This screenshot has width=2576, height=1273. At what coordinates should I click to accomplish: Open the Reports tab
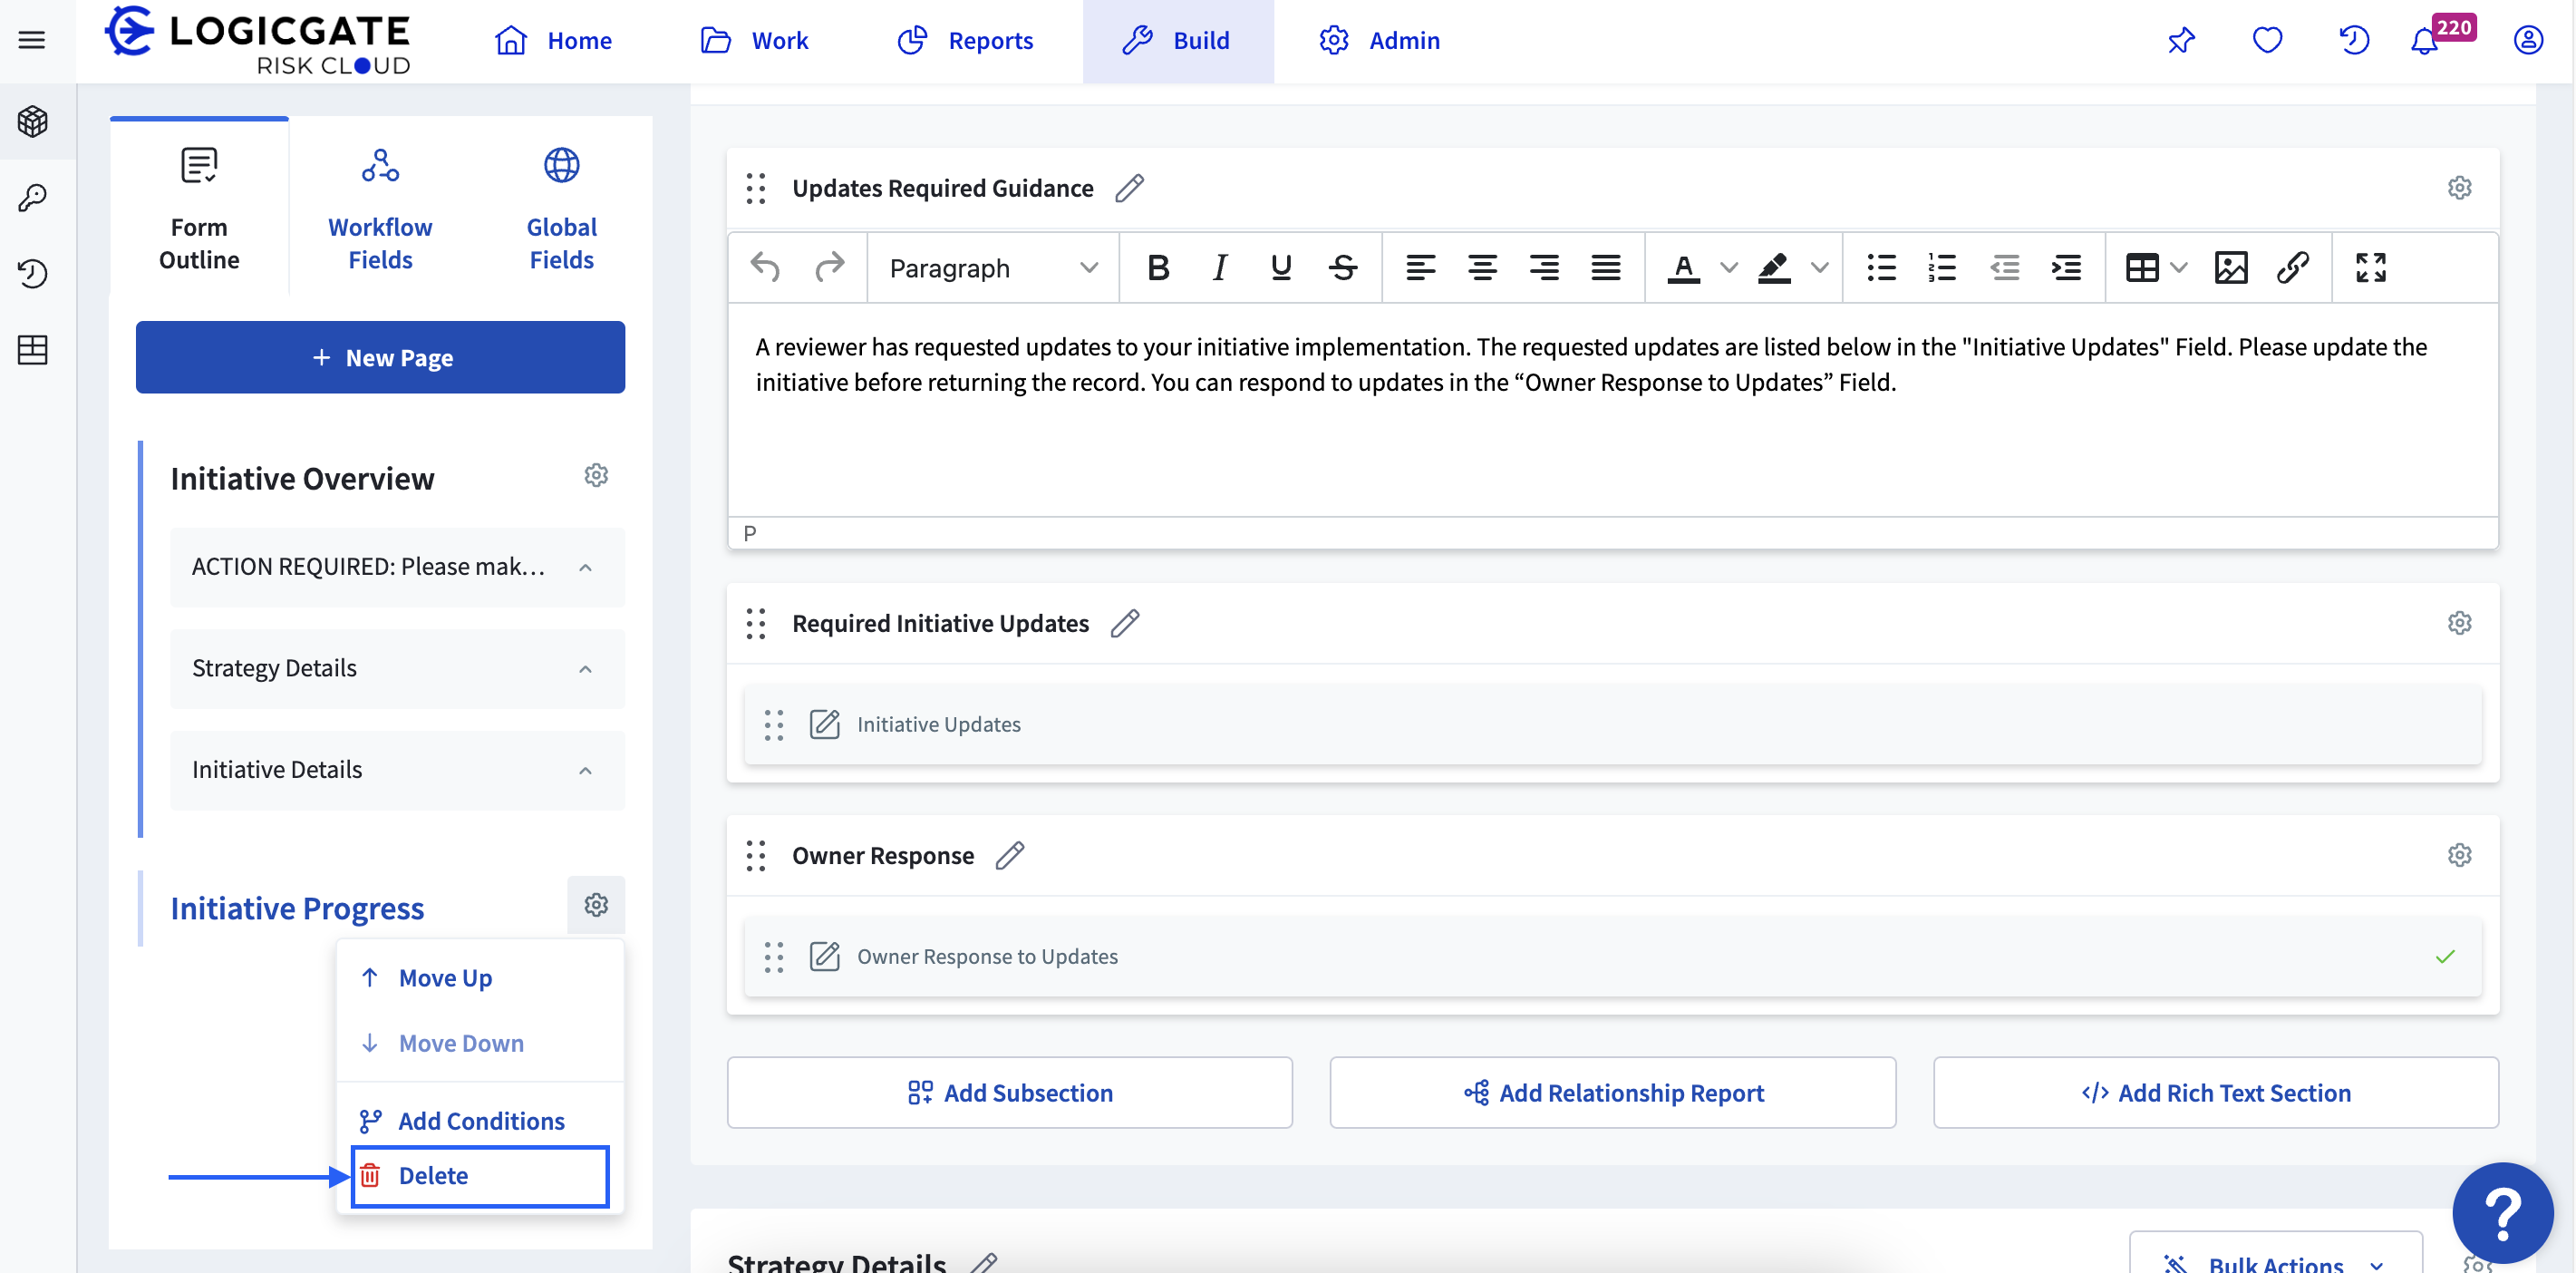point(965,40)
